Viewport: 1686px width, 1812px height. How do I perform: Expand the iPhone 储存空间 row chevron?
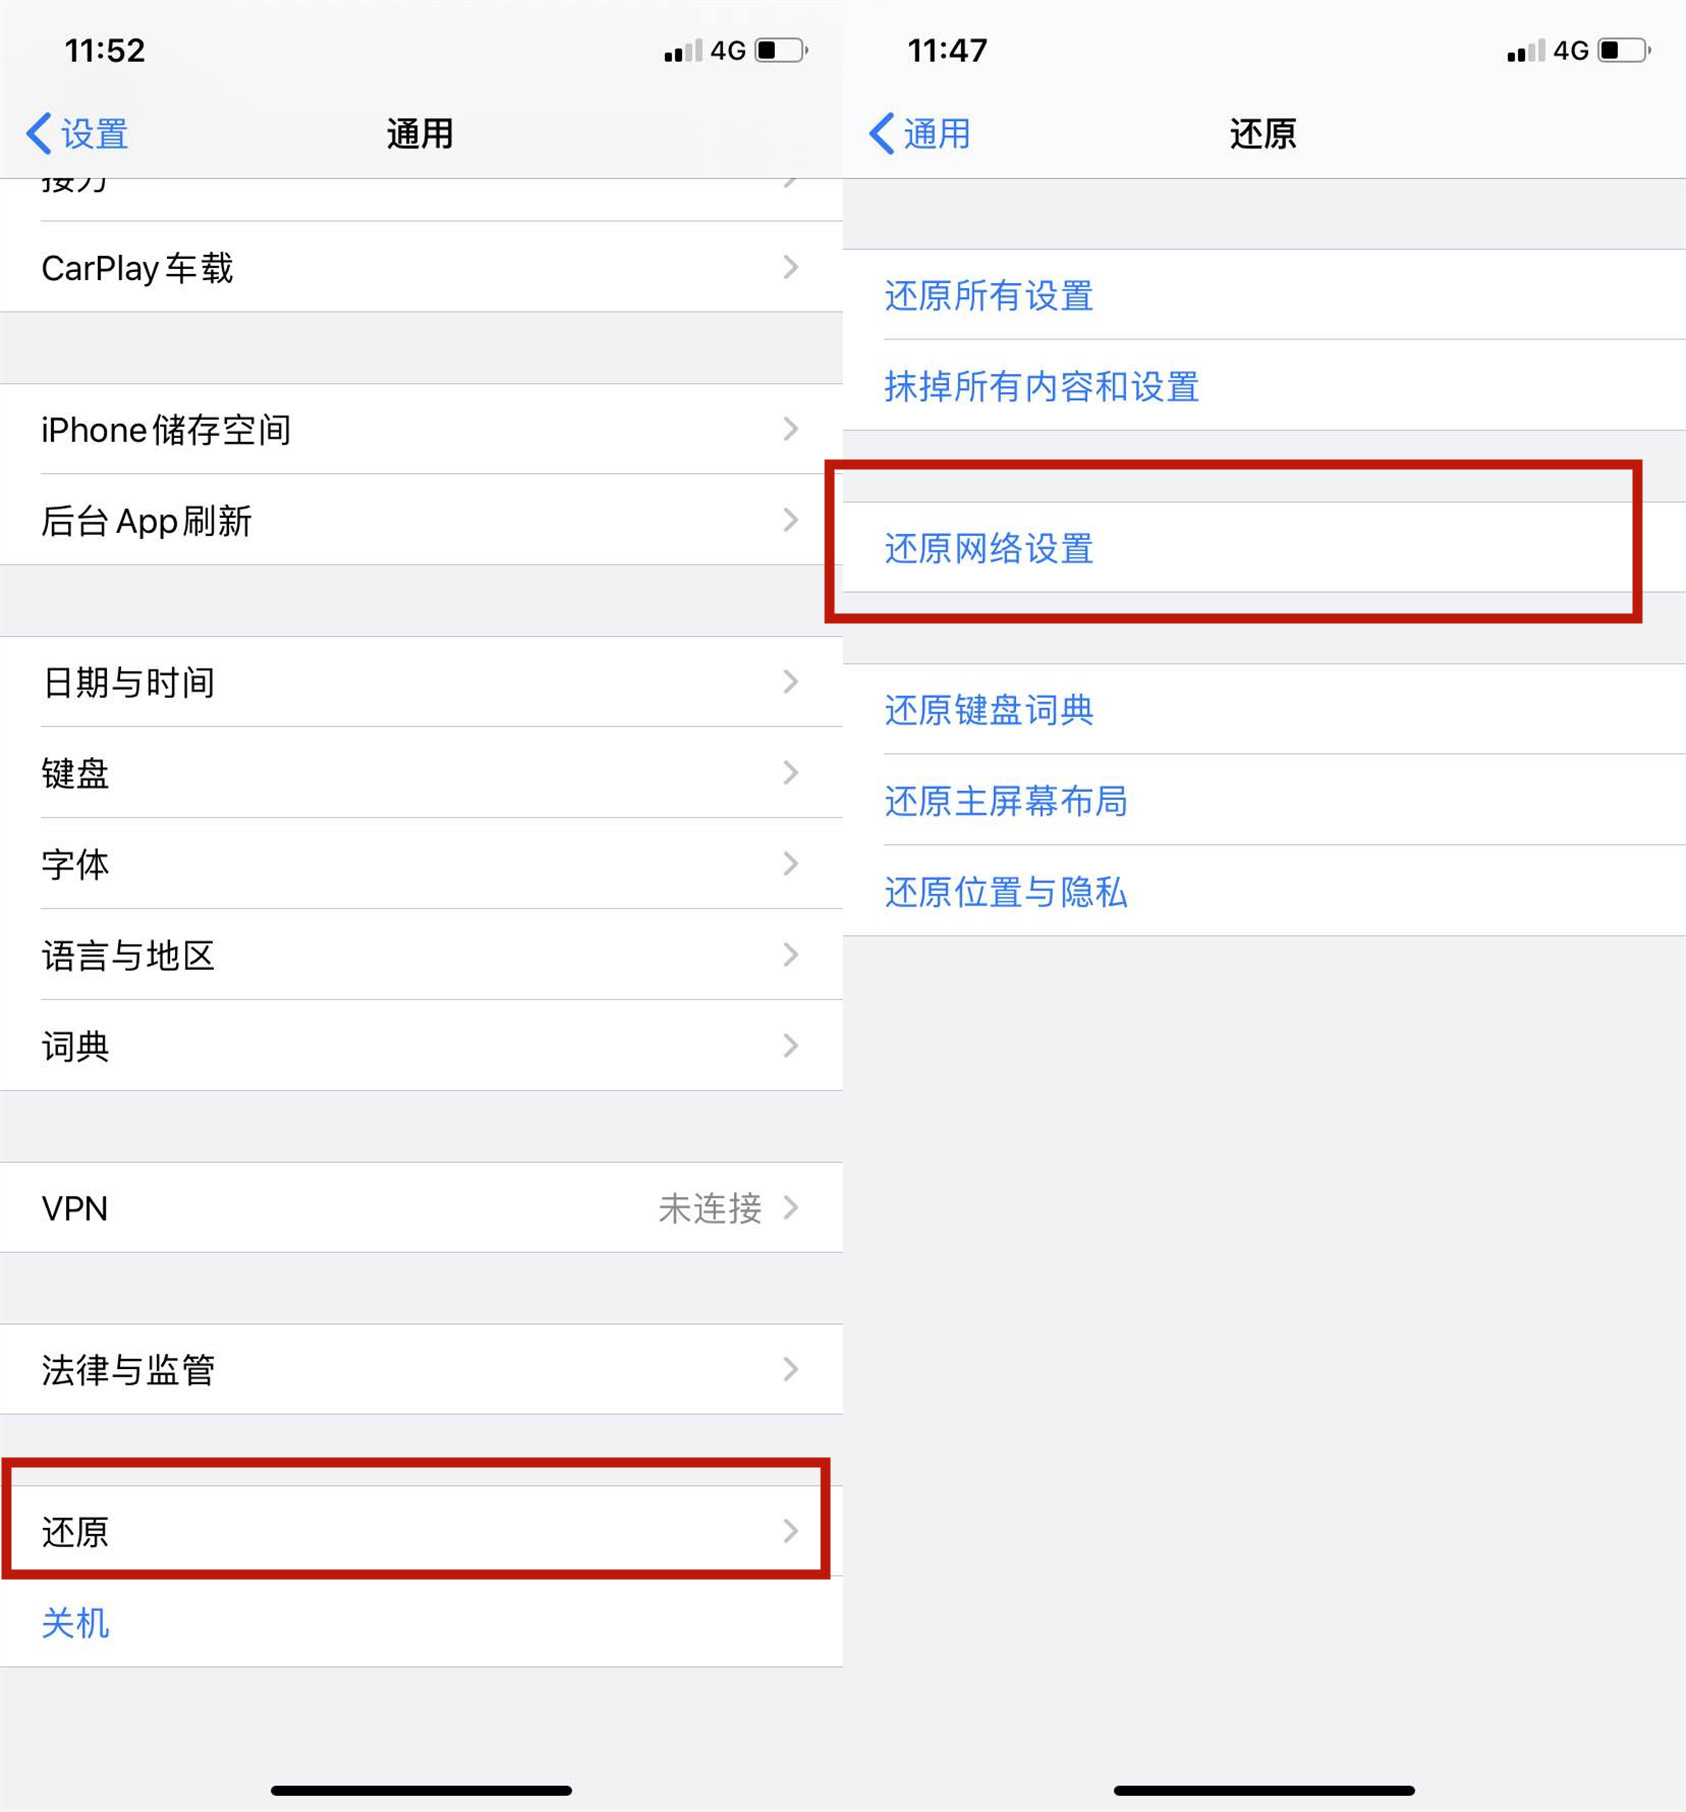(x=791, y=429)
